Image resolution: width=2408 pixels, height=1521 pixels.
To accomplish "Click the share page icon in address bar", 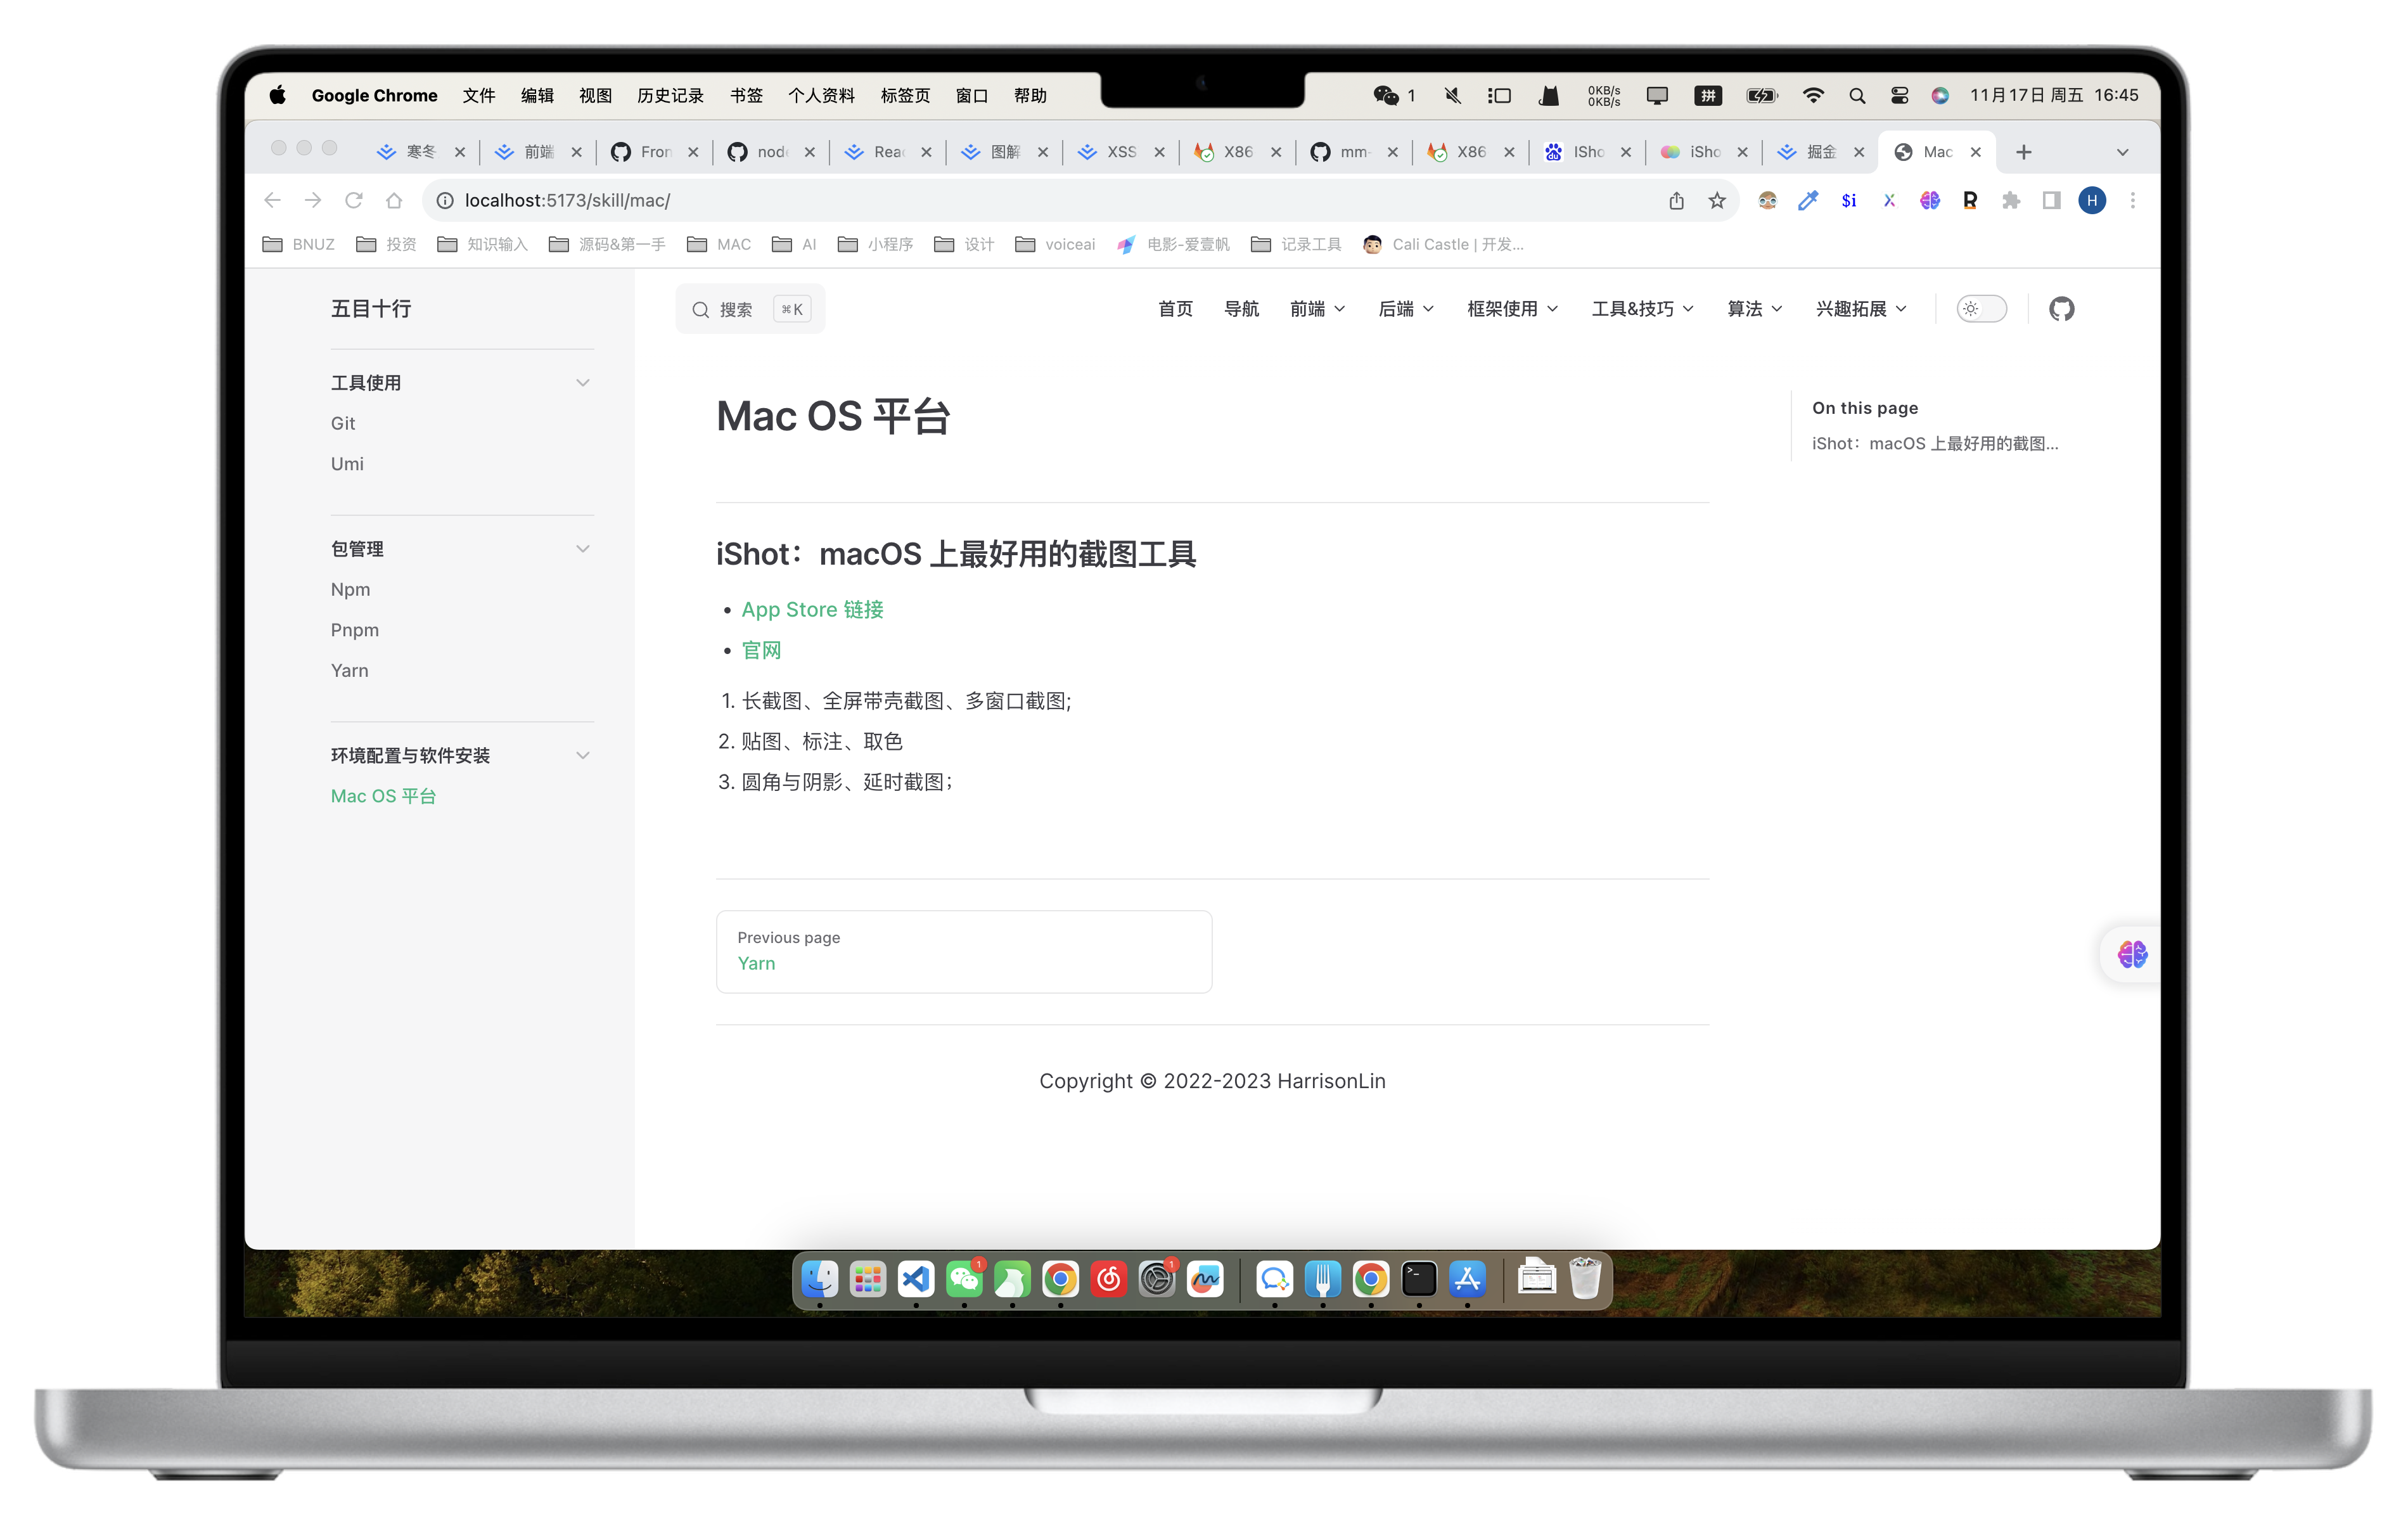I will pos(1677,201).
